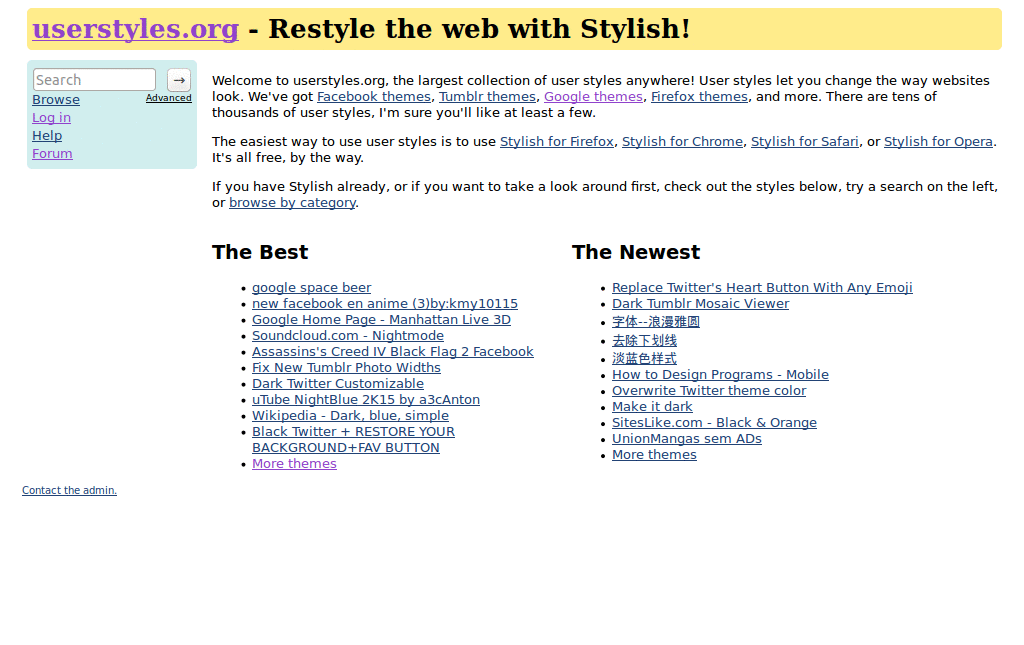Follow the Stylish for Chrome link
The image size is (1024, 645).
[682, 142]
